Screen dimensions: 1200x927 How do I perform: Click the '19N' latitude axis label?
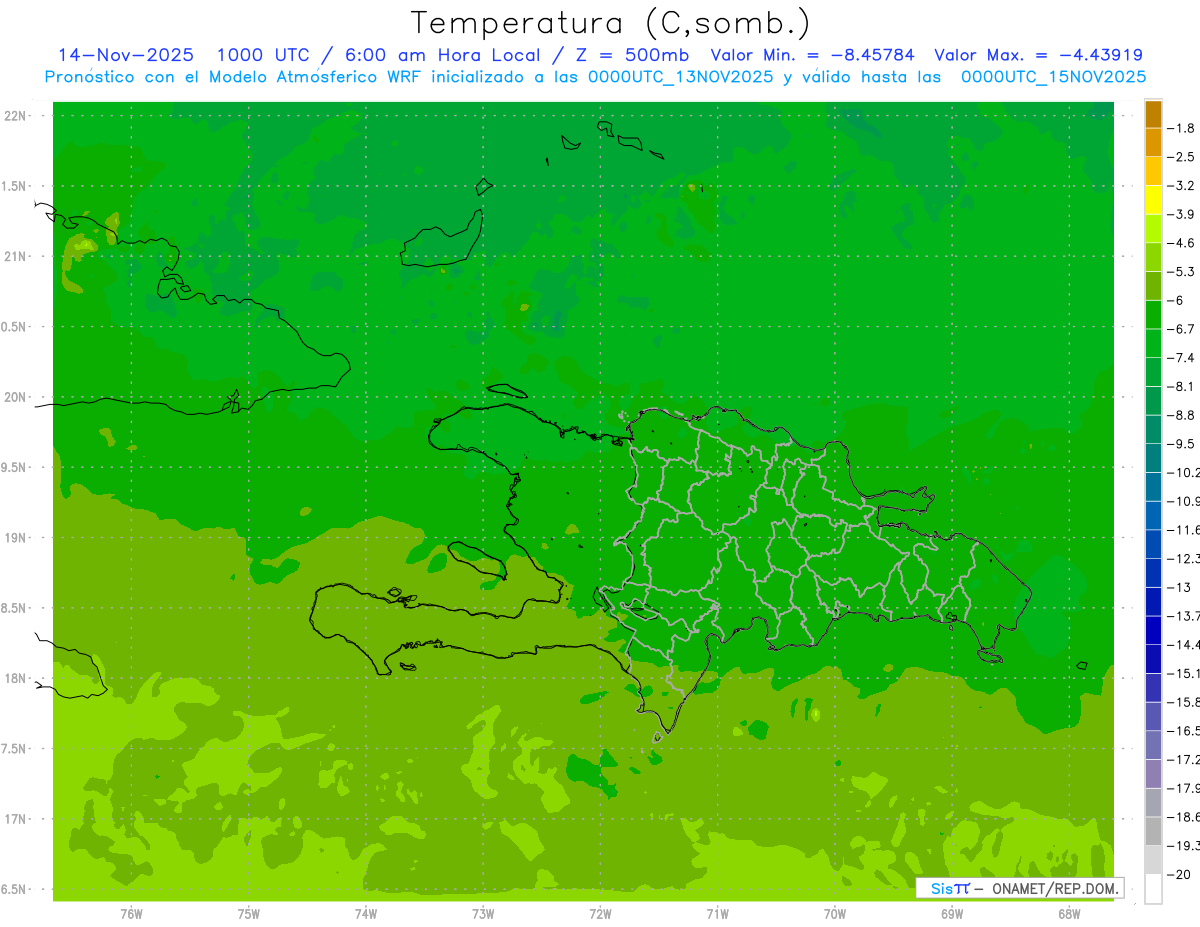[x=15, y=538]
